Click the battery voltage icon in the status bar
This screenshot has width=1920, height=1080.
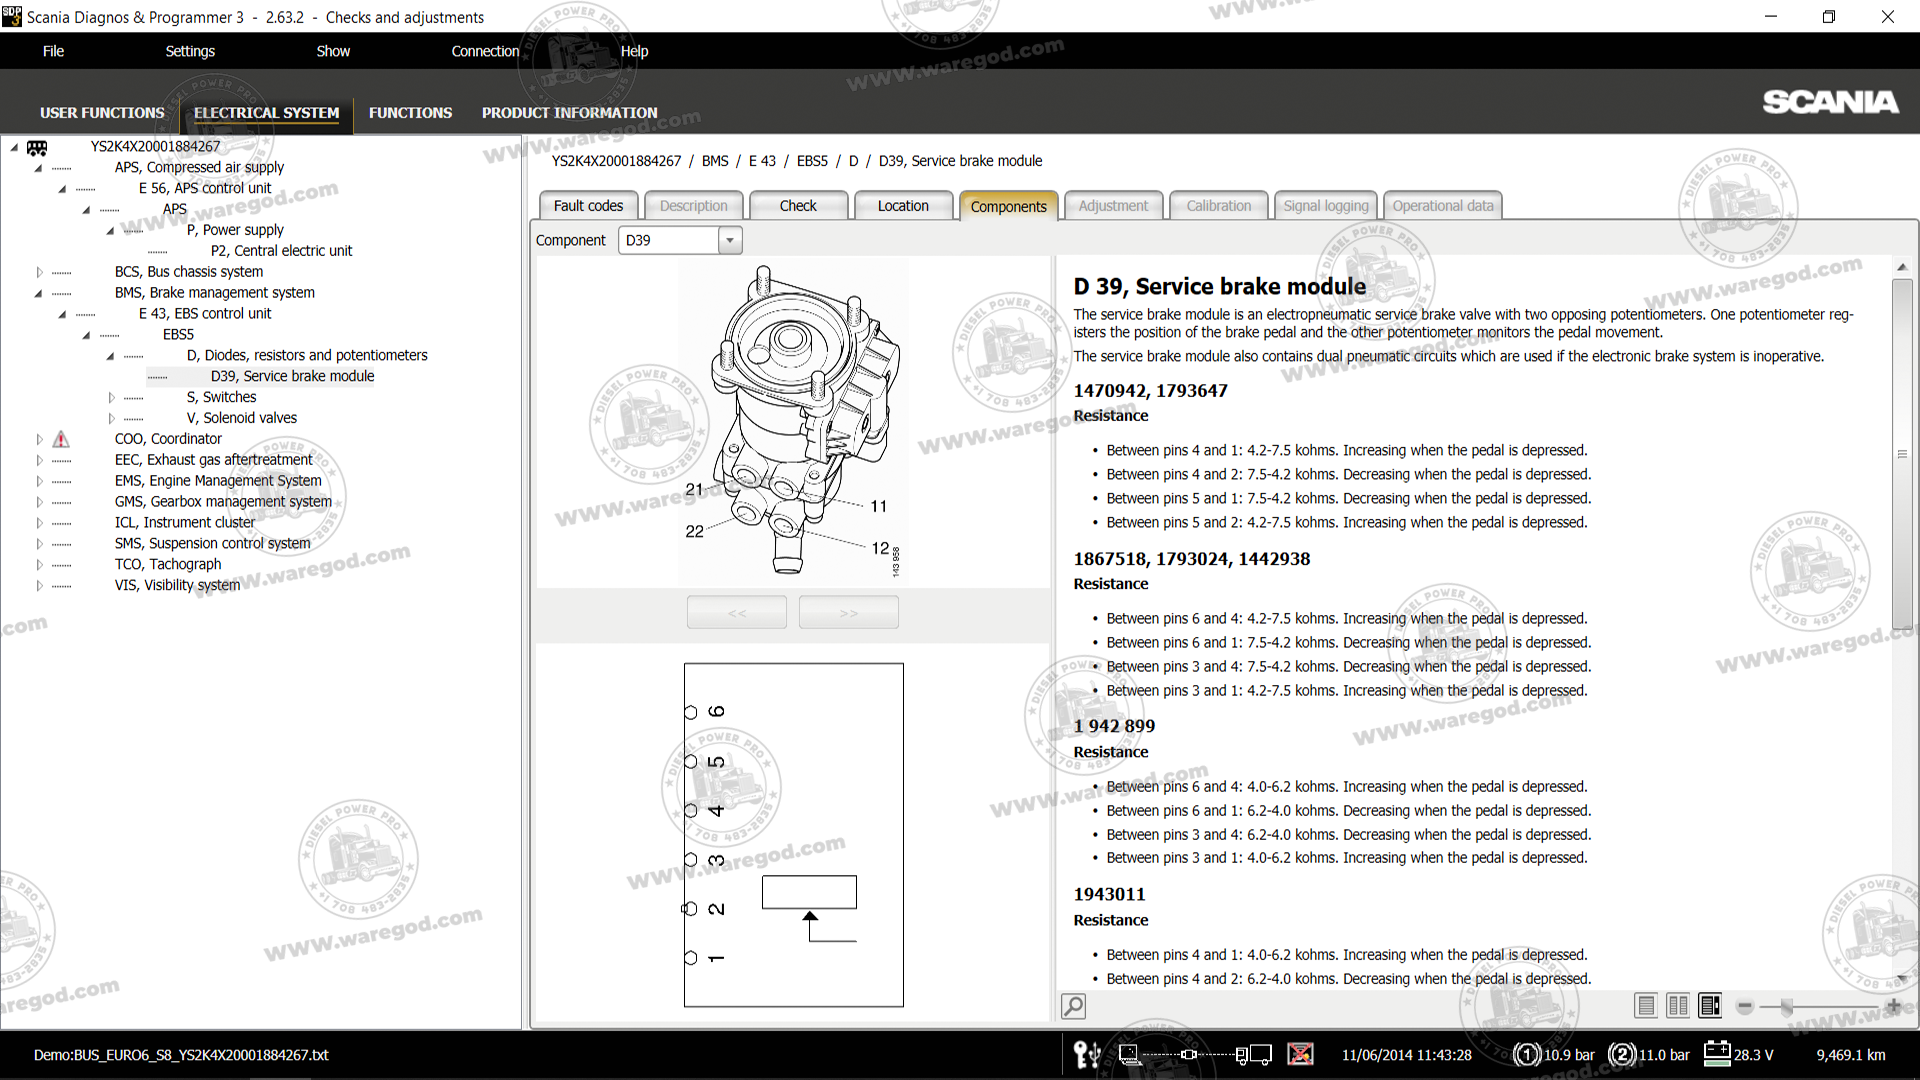click(1717, 1053)
